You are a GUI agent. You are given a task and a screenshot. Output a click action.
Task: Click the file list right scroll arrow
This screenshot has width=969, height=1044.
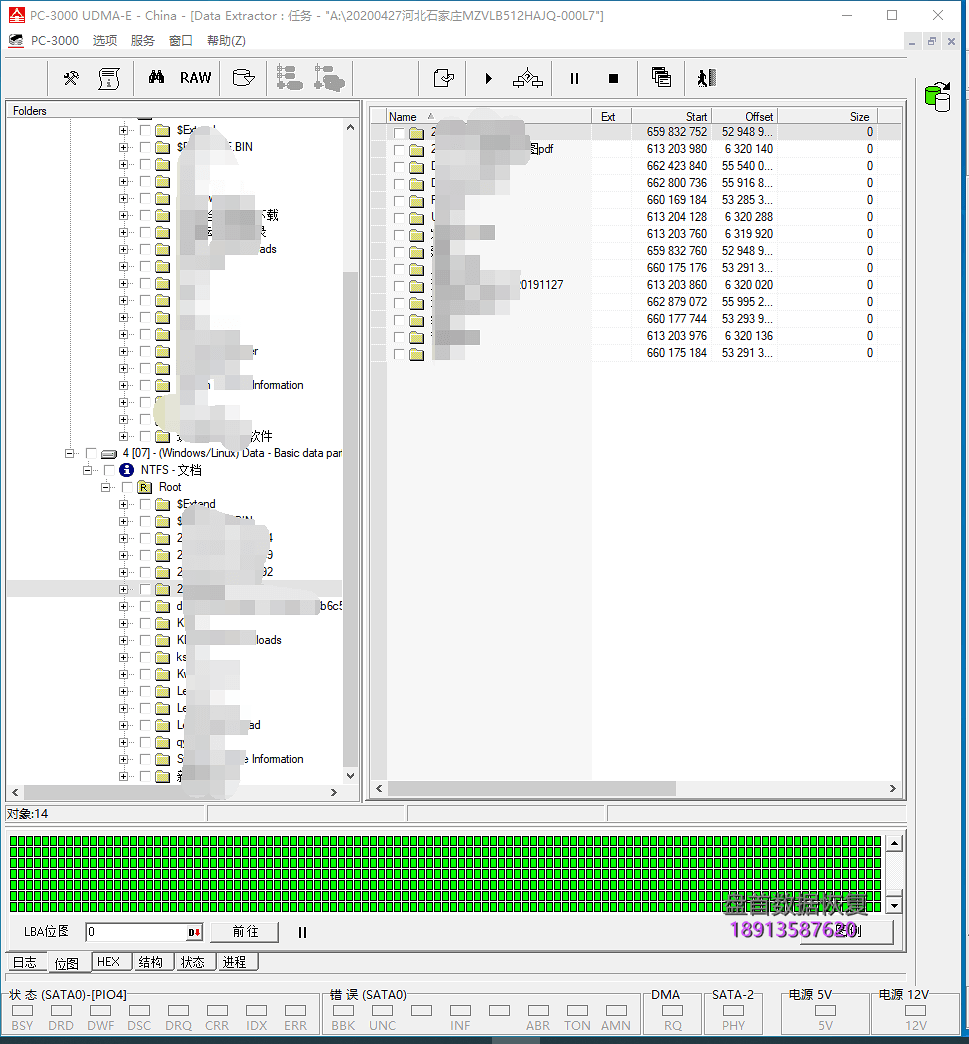point(892,789)
